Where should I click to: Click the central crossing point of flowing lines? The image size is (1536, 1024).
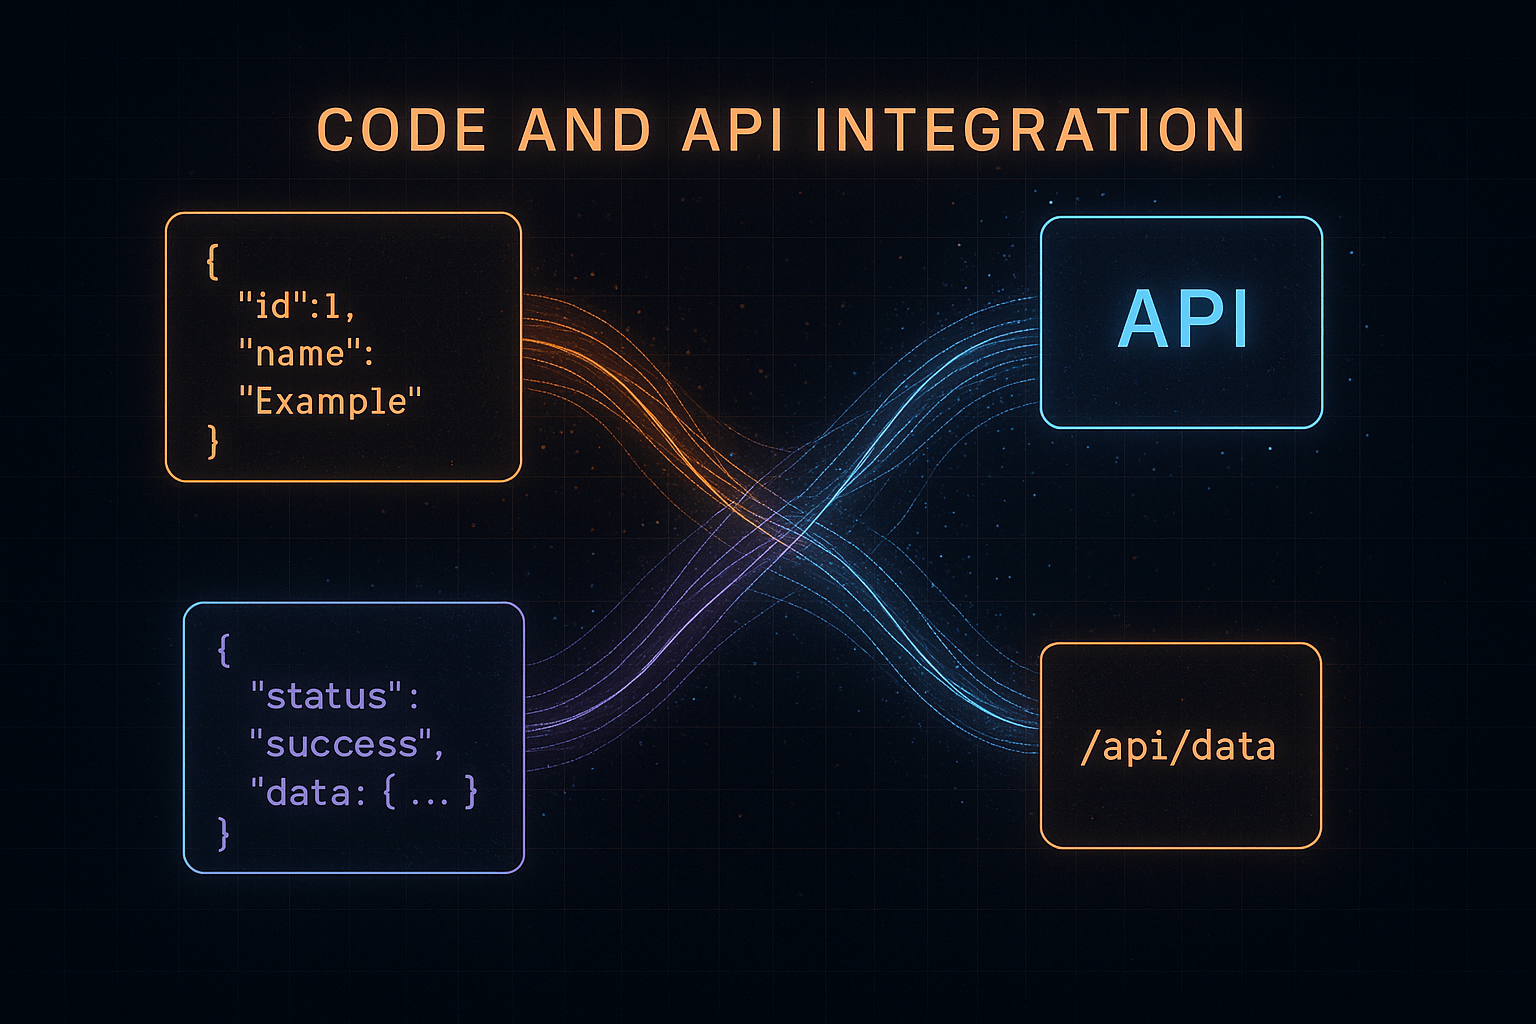point(790,528)
